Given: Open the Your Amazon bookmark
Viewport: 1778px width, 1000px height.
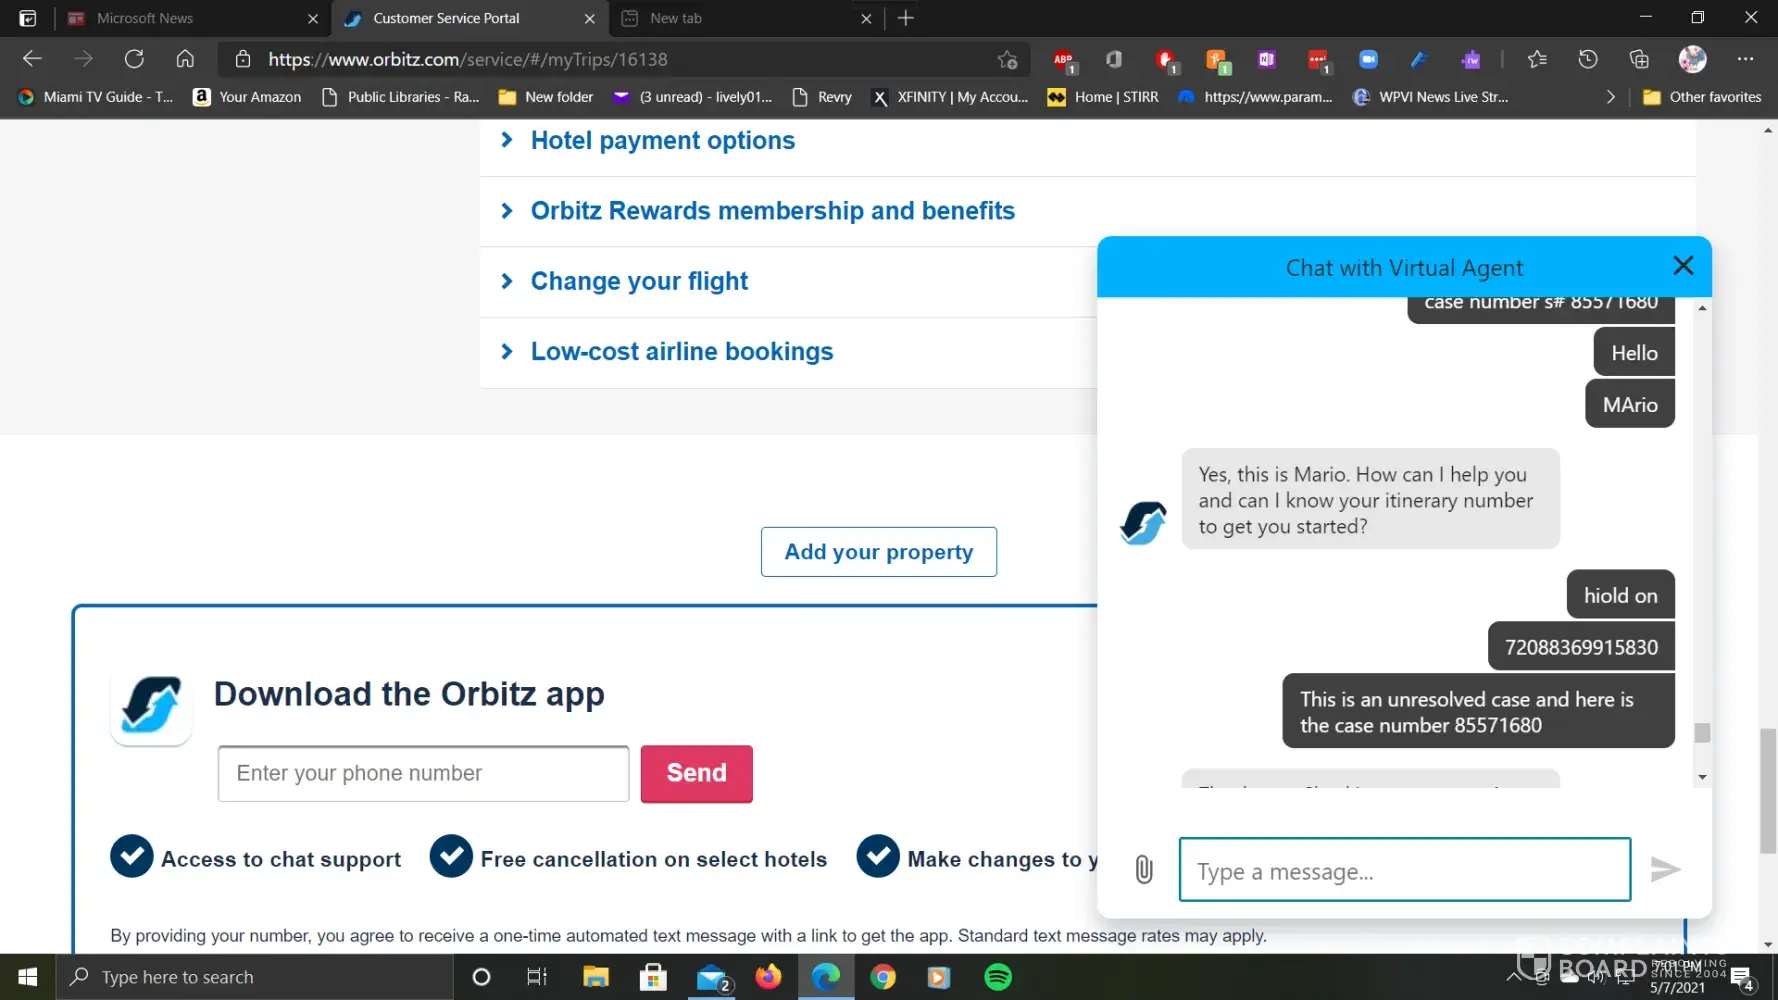Looking at the screenshot, I should pyautogui.click(x=247, y=97).
